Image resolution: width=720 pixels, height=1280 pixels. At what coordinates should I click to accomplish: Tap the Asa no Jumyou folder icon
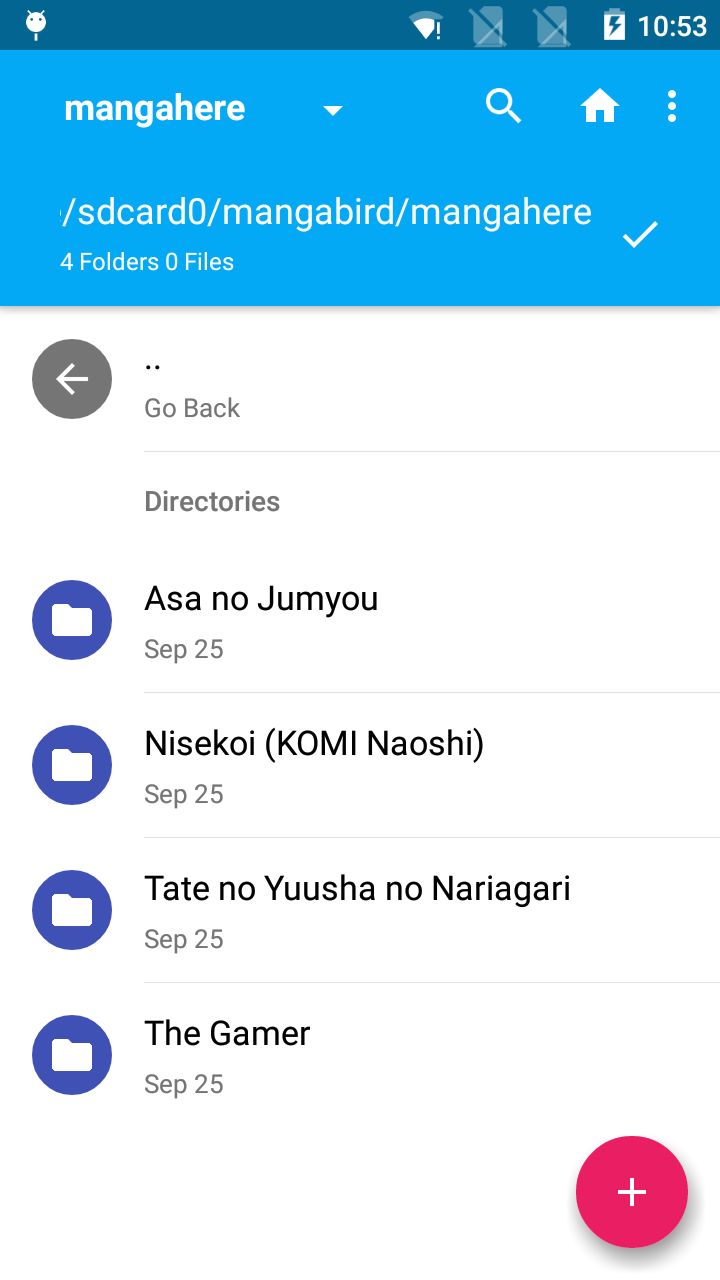pos(72,620)
